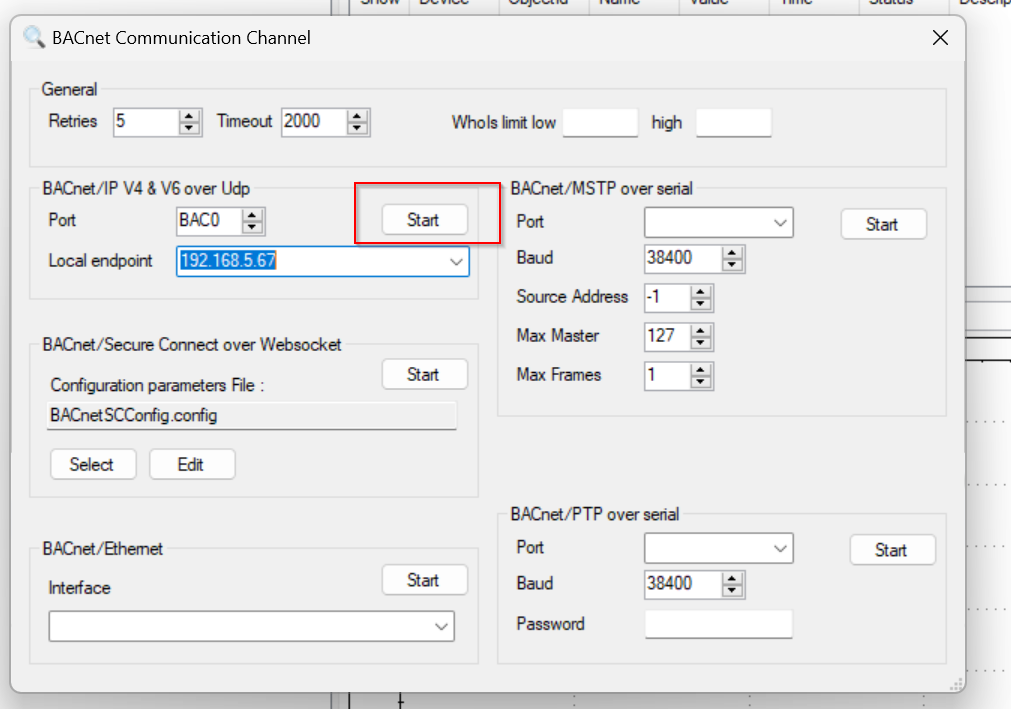1011x709 pixels.
Task: Increase Source Address with up arrow
Action: tap(700, 292)
